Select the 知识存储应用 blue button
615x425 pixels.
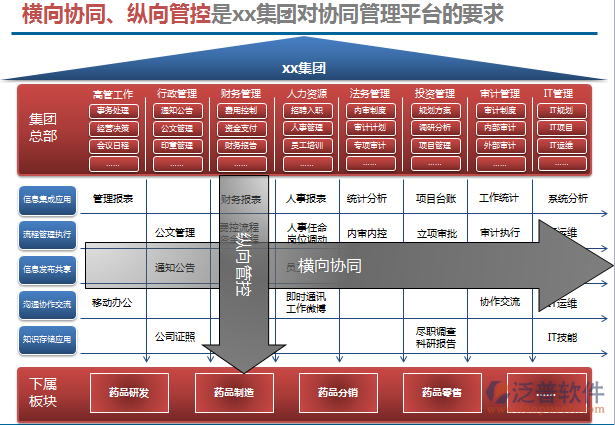click(47, 340)
